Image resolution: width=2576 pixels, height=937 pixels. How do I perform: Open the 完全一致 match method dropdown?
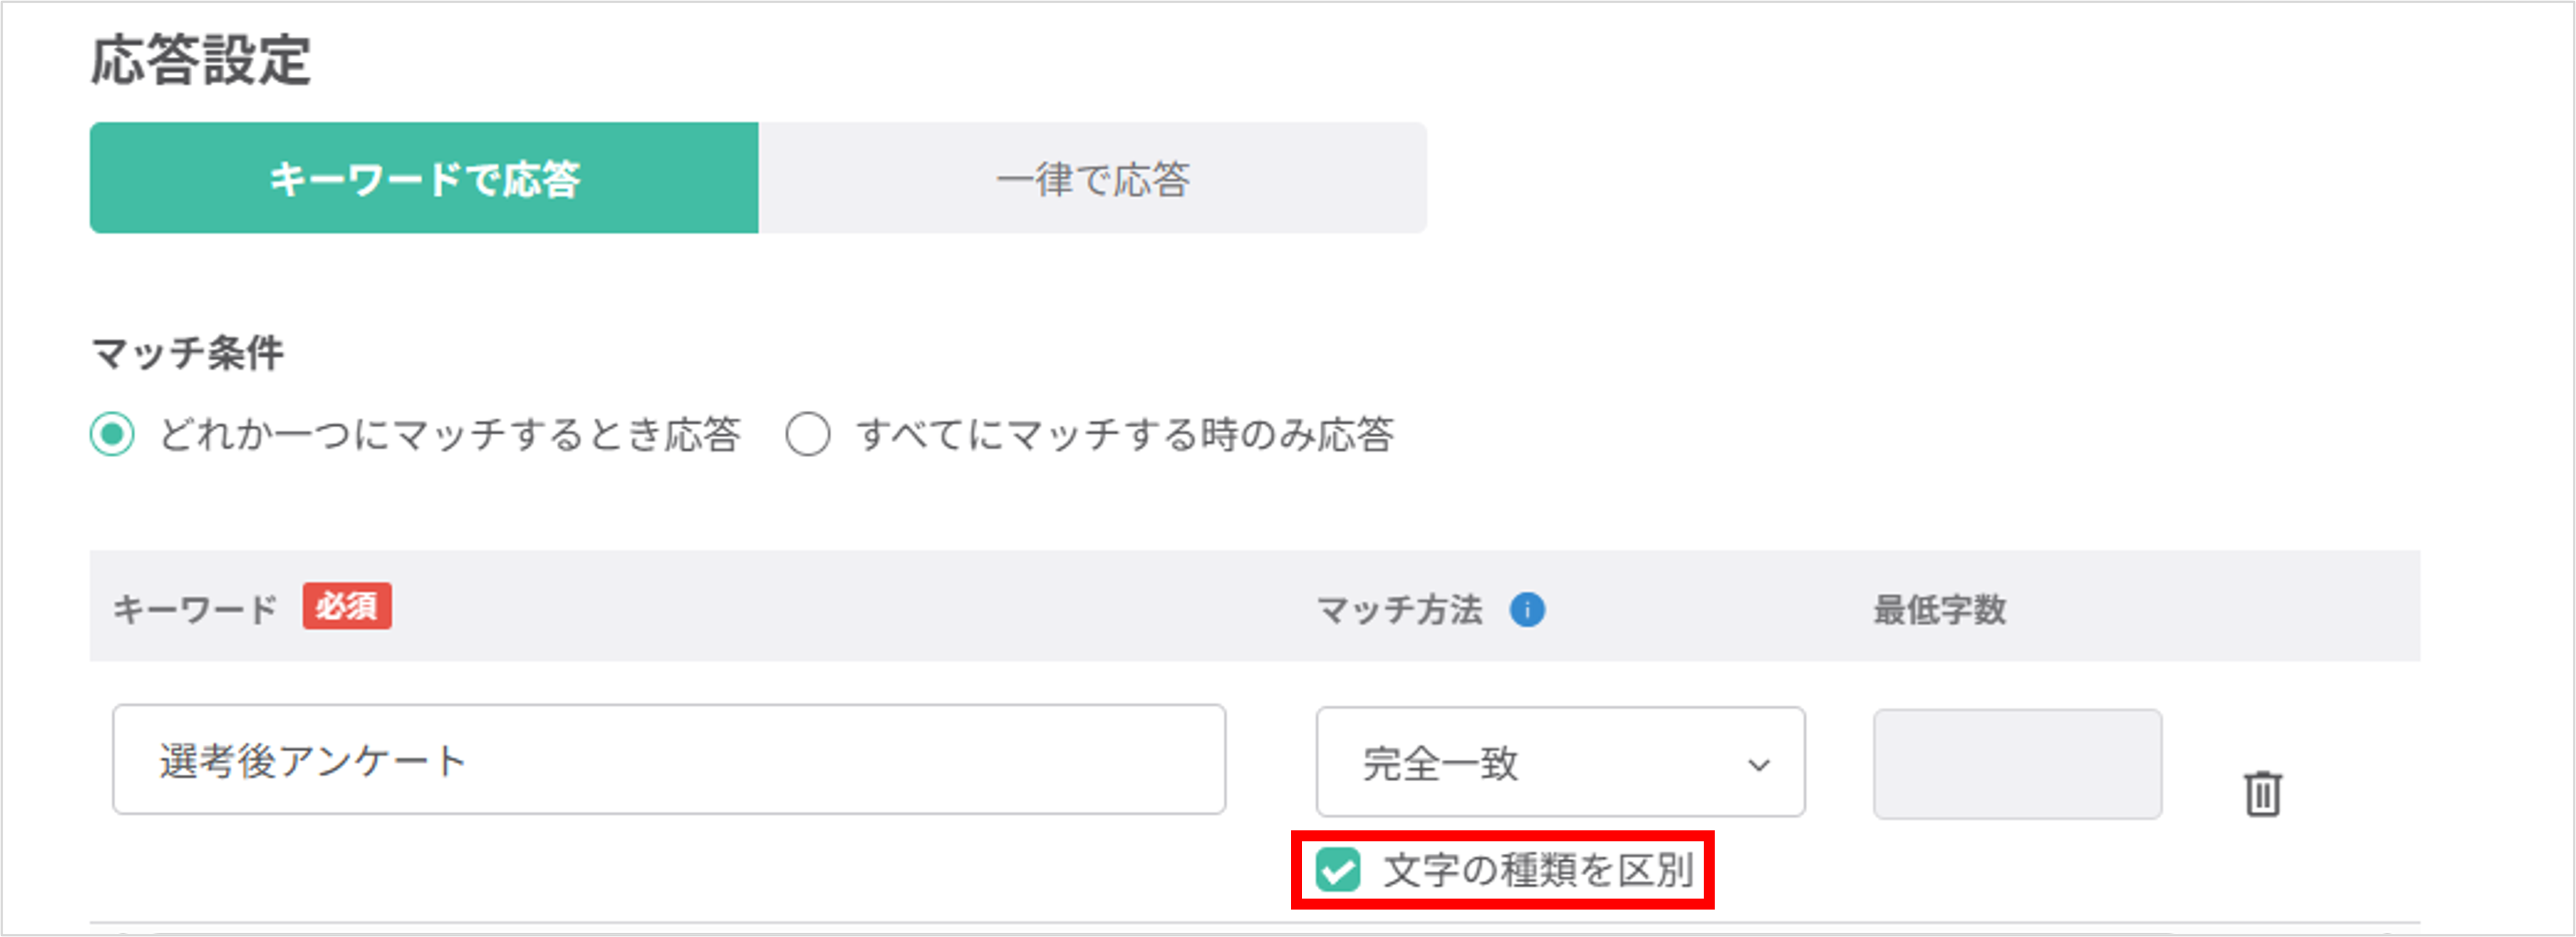point(1560,763)
